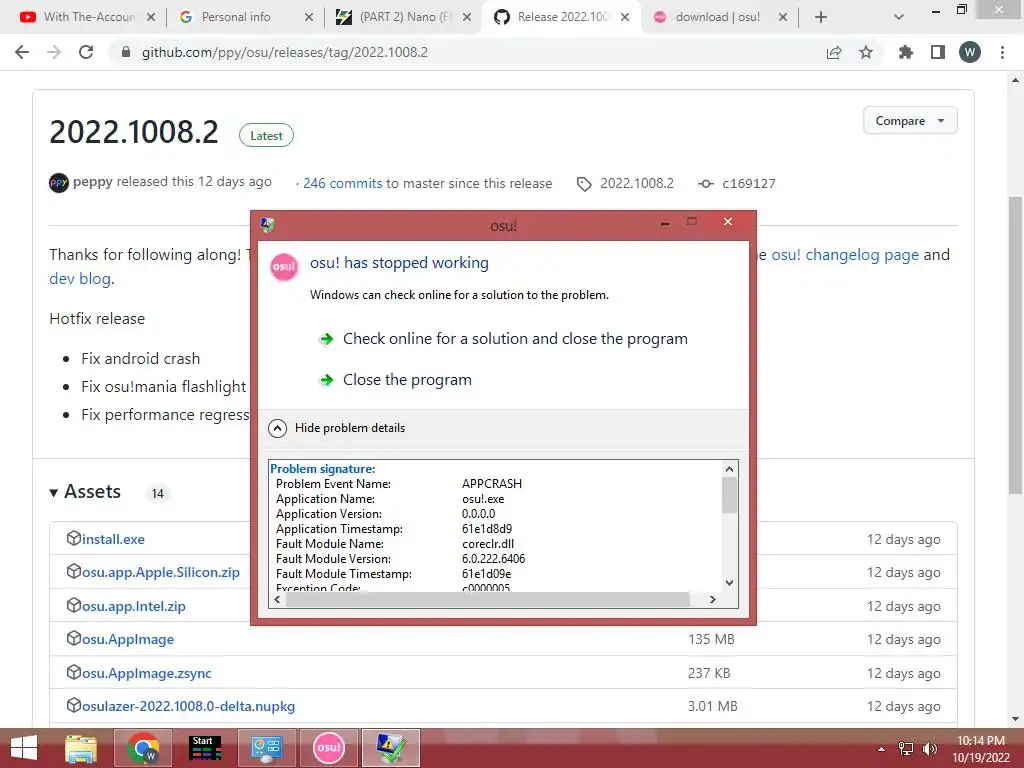This screenshot has width=1024, height=768.
Task: Collapse Hide problem details
Action: [x=337, y=428]
